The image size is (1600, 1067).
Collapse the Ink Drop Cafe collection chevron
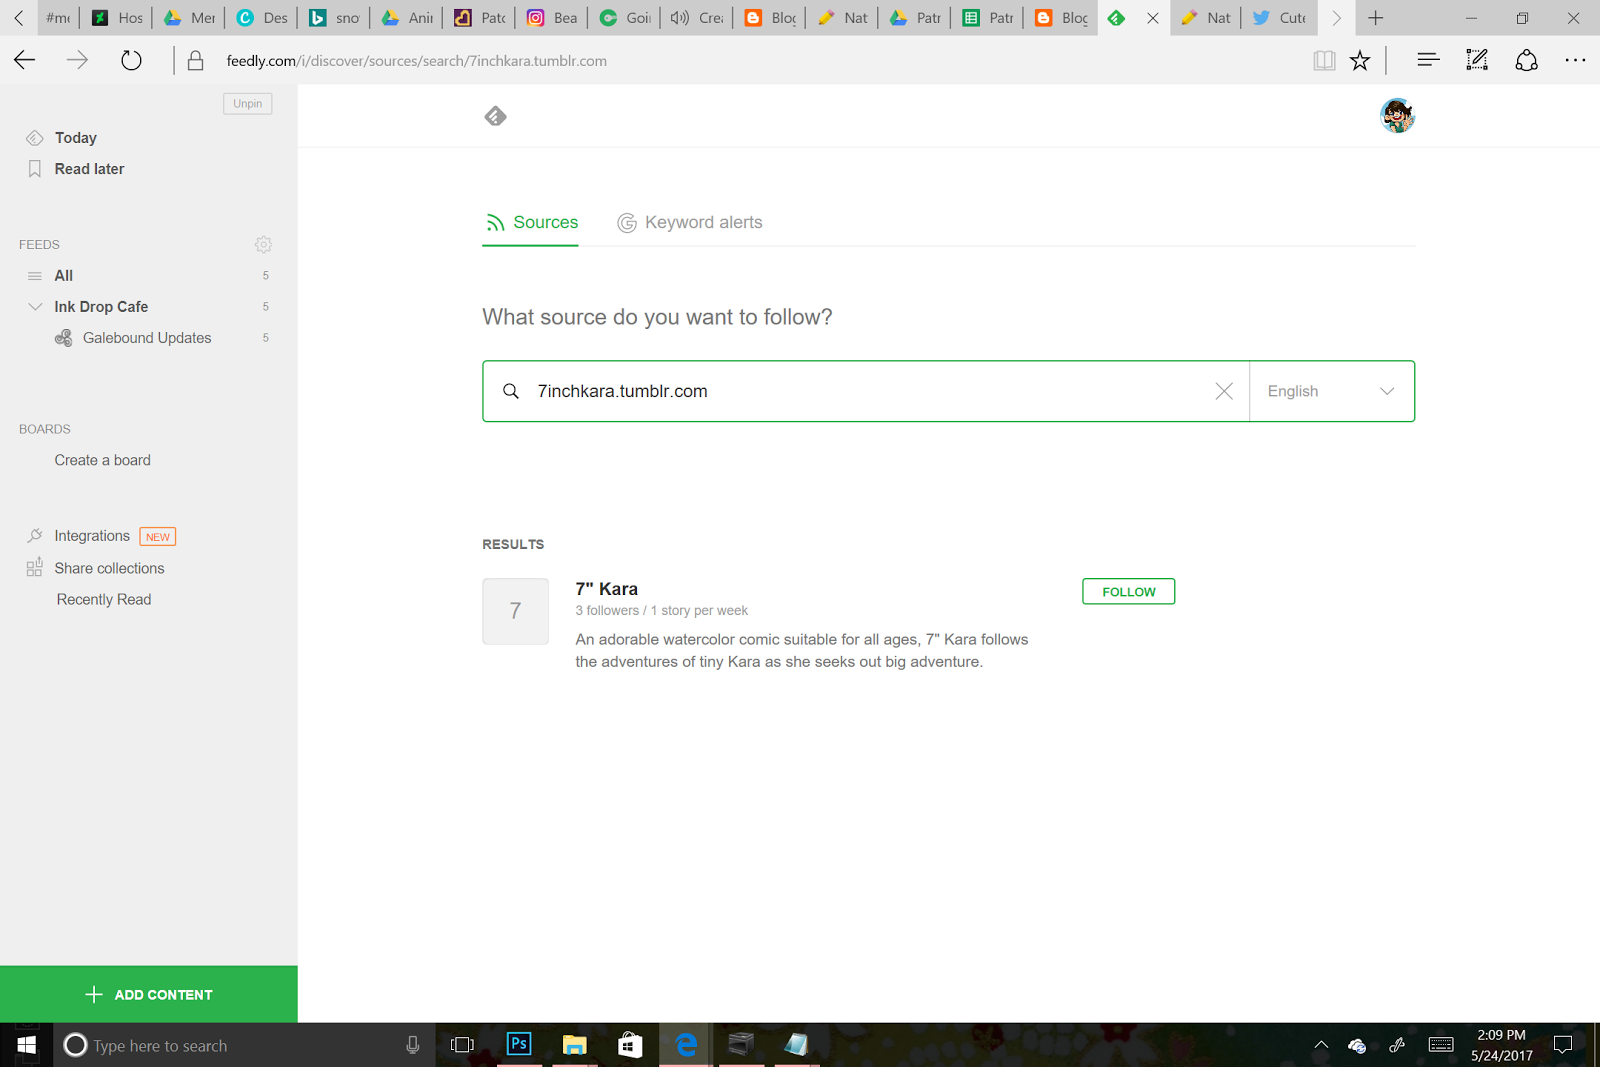point(35,307)
